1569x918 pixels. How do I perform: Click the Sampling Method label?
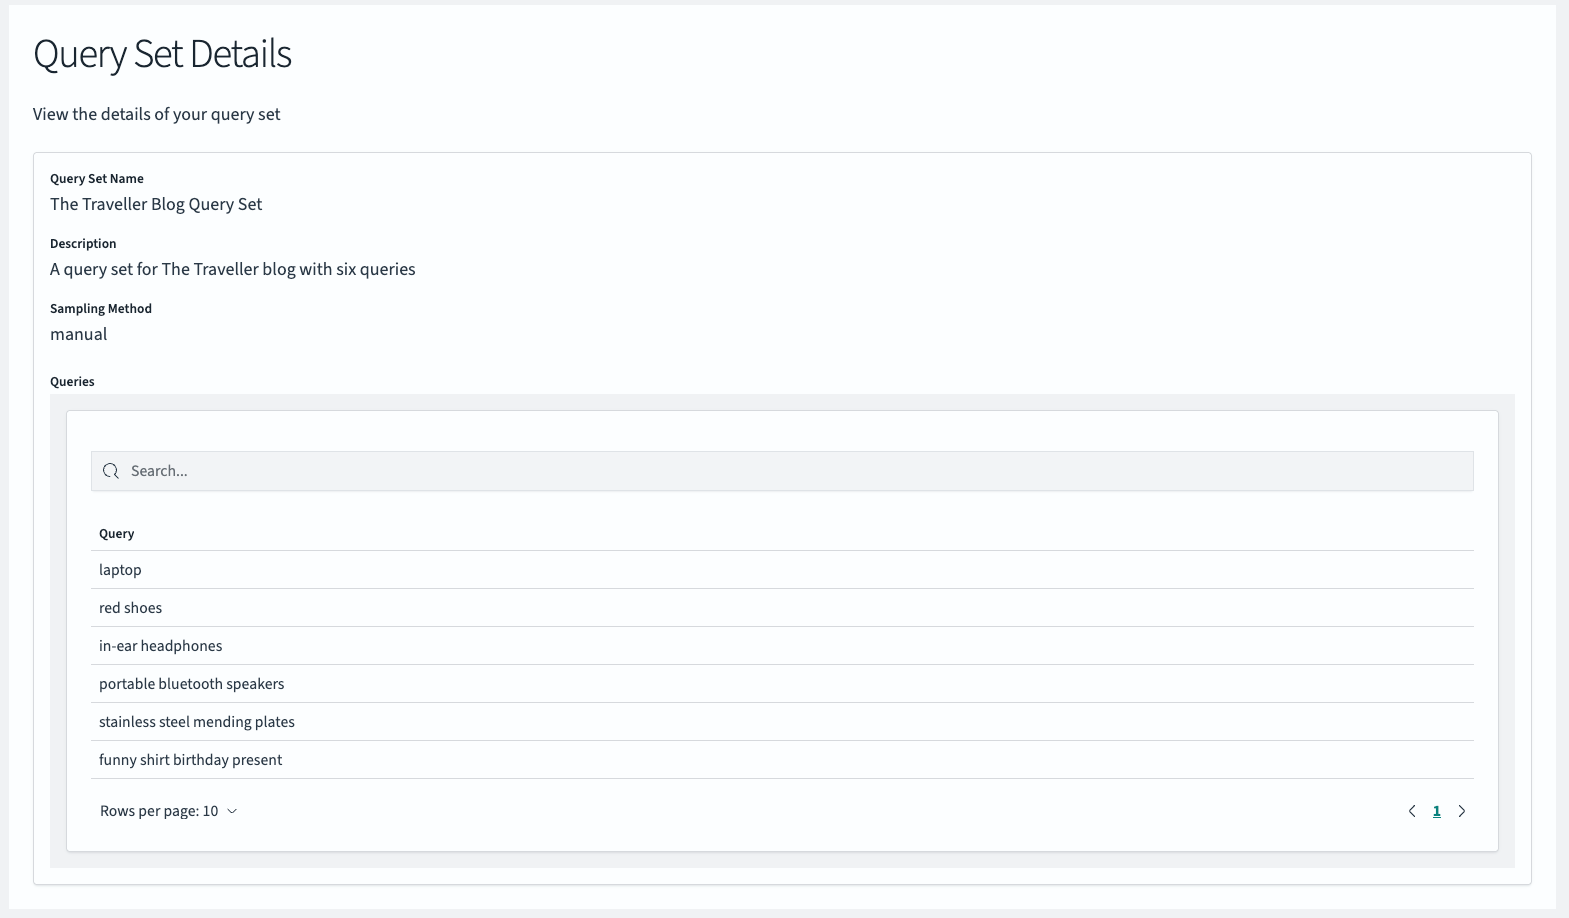point(101,309)
